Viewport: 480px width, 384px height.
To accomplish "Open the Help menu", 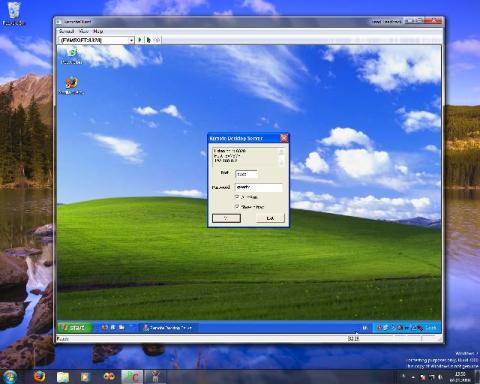I will click(98, 31).
